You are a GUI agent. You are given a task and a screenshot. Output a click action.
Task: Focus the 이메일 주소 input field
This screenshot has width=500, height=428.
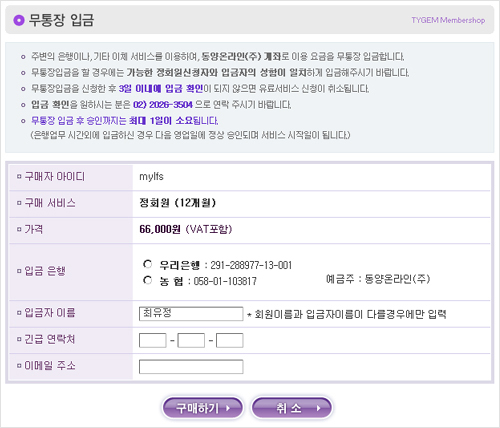(191, 367)
